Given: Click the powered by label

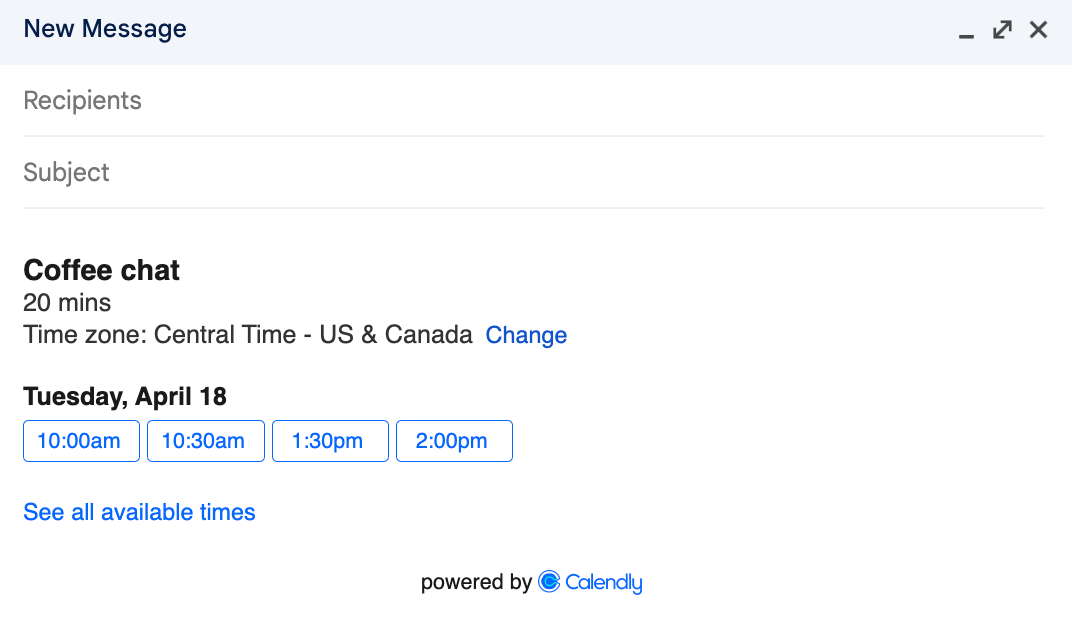Looking at the screenshot, I should coord(477,583).
